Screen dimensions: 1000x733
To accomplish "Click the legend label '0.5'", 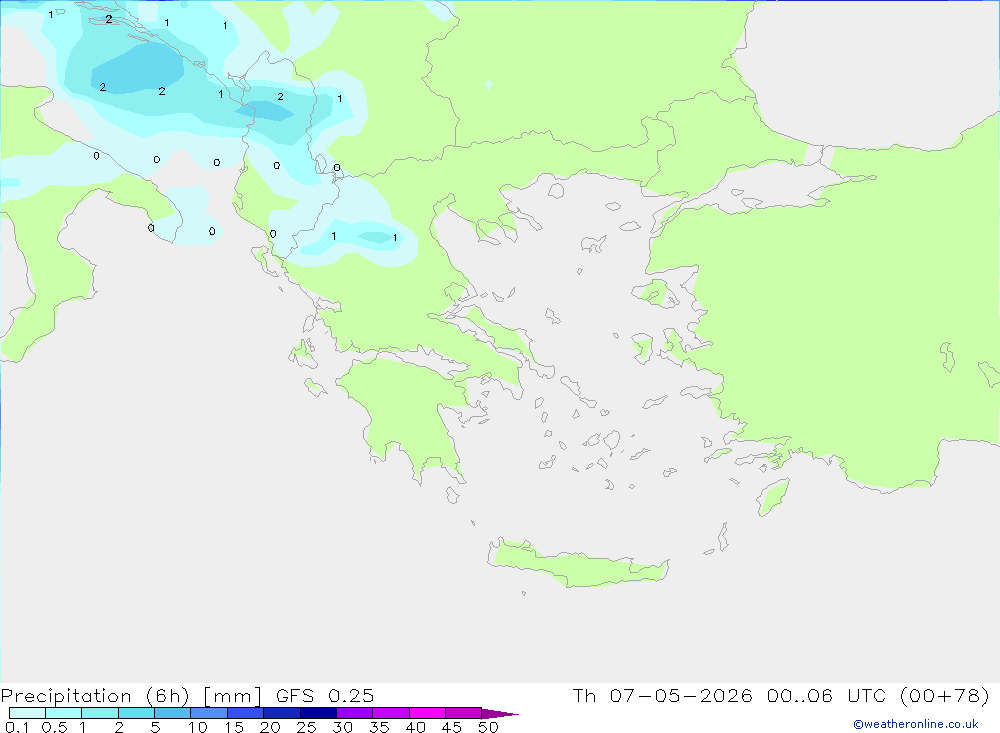I will pos(54,727).
